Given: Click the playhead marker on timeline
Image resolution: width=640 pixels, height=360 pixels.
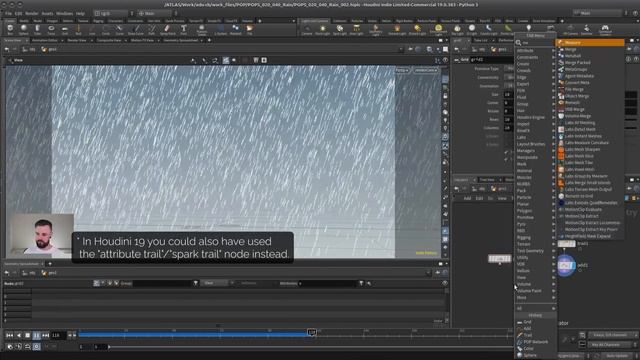Looking at the screenshot, I should click(312, 333).
